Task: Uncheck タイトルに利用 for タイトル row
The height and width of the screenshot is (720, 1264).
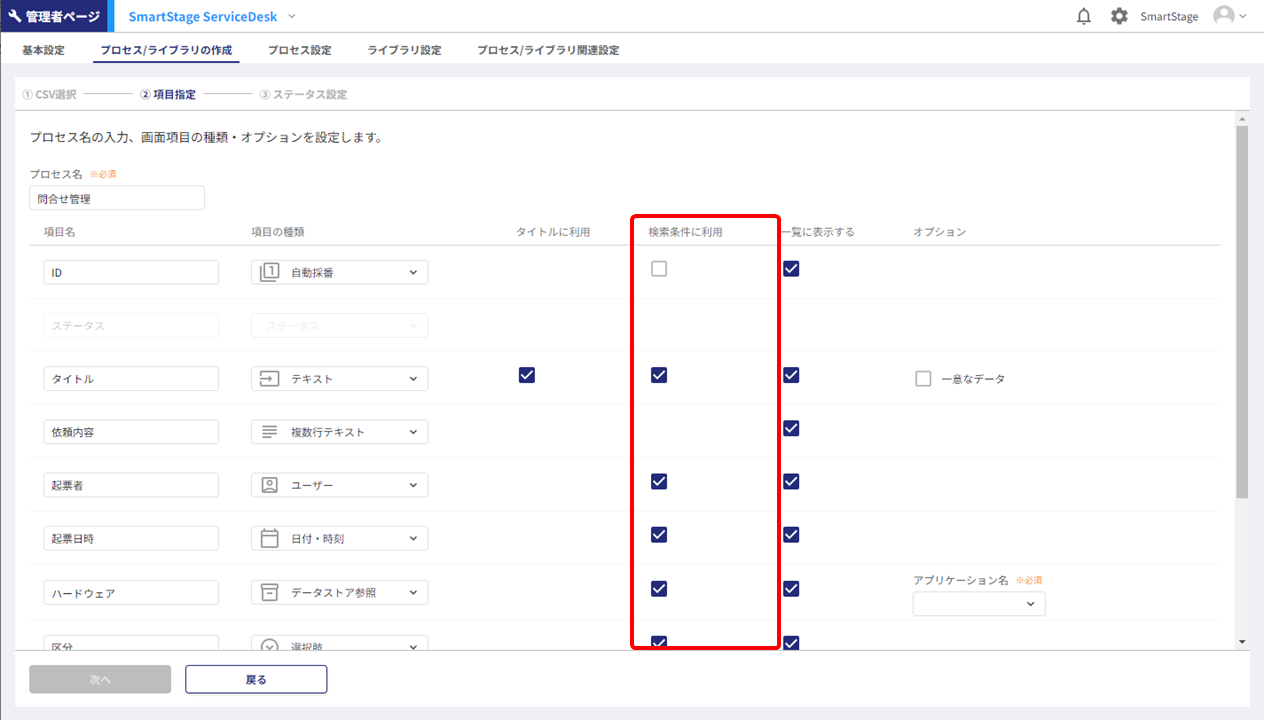Action: (527, 375)
